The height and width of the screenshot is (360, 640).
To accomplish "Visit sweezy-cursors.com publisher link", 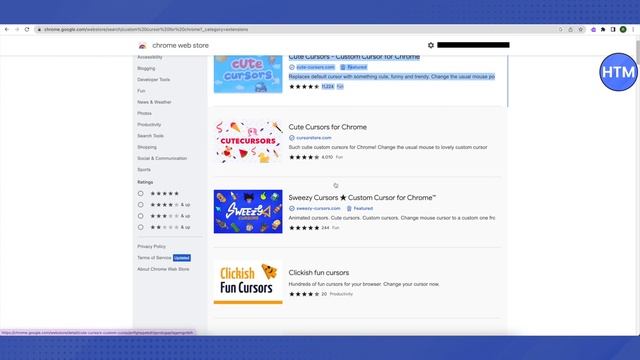I will click(x=318, y=209).
